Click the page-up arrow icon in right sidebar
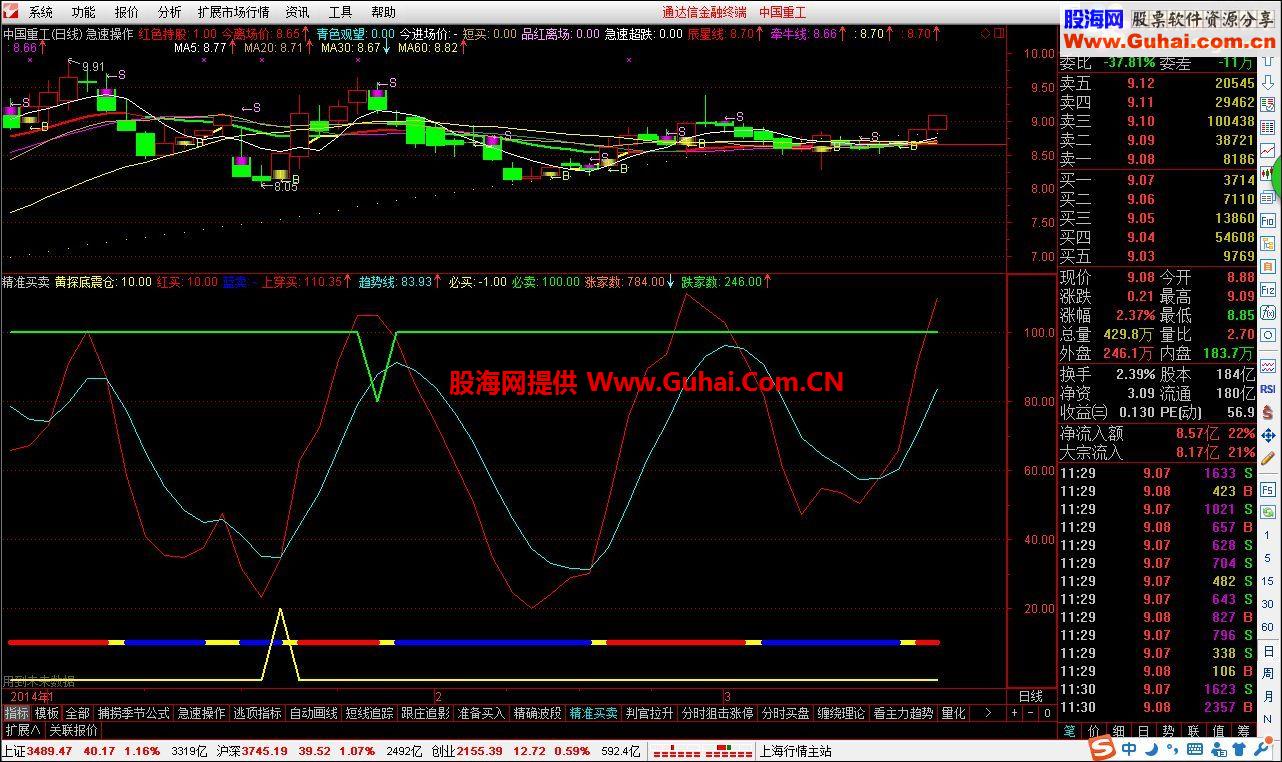The width and height of the screenshot is (1282, 762). point(1267,60)
